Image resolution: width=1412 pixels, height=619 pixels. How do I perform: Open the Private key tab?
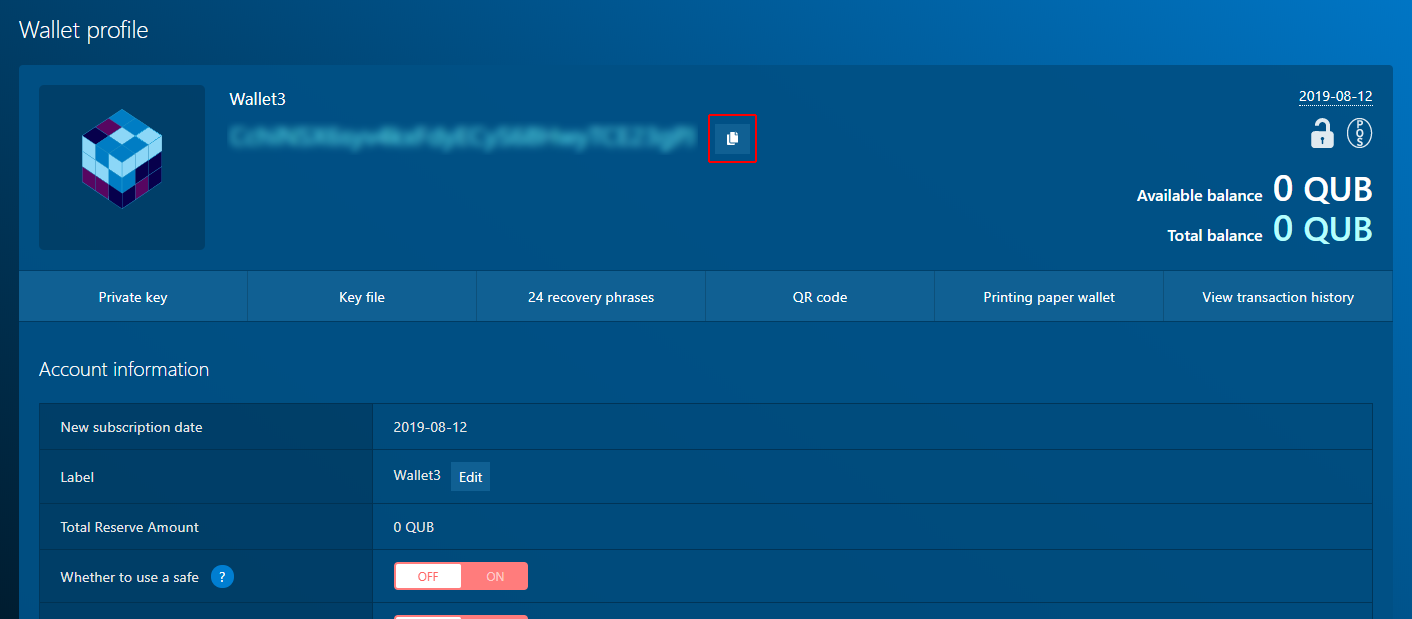click(x=133, y=297)
